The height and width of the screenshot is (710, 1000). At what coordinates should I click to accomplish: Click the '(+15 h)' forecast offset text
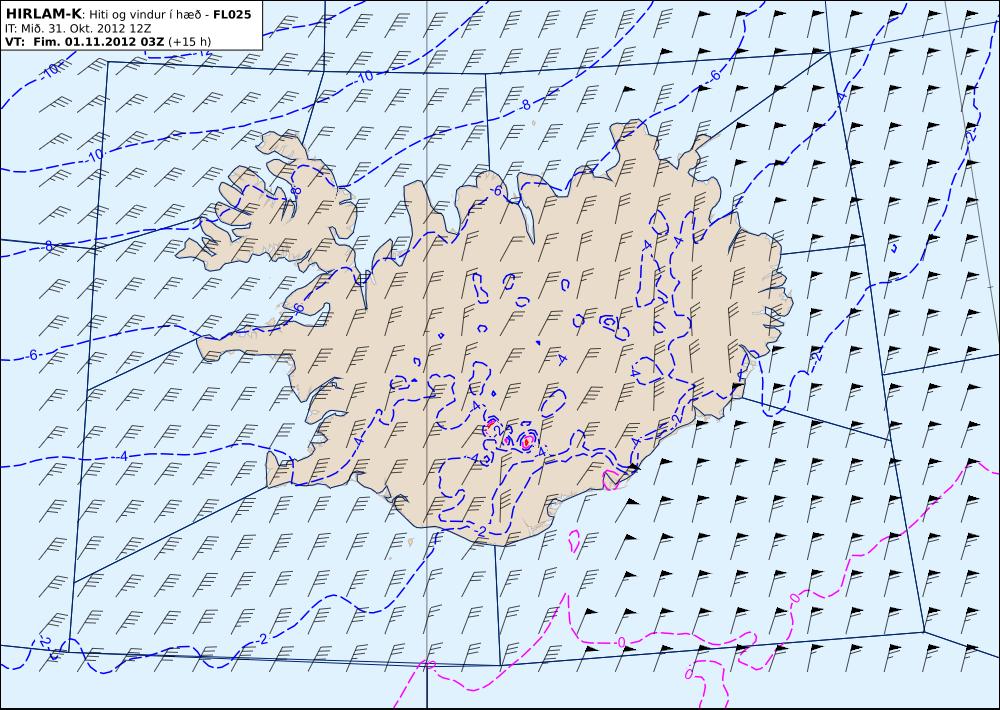189,41
